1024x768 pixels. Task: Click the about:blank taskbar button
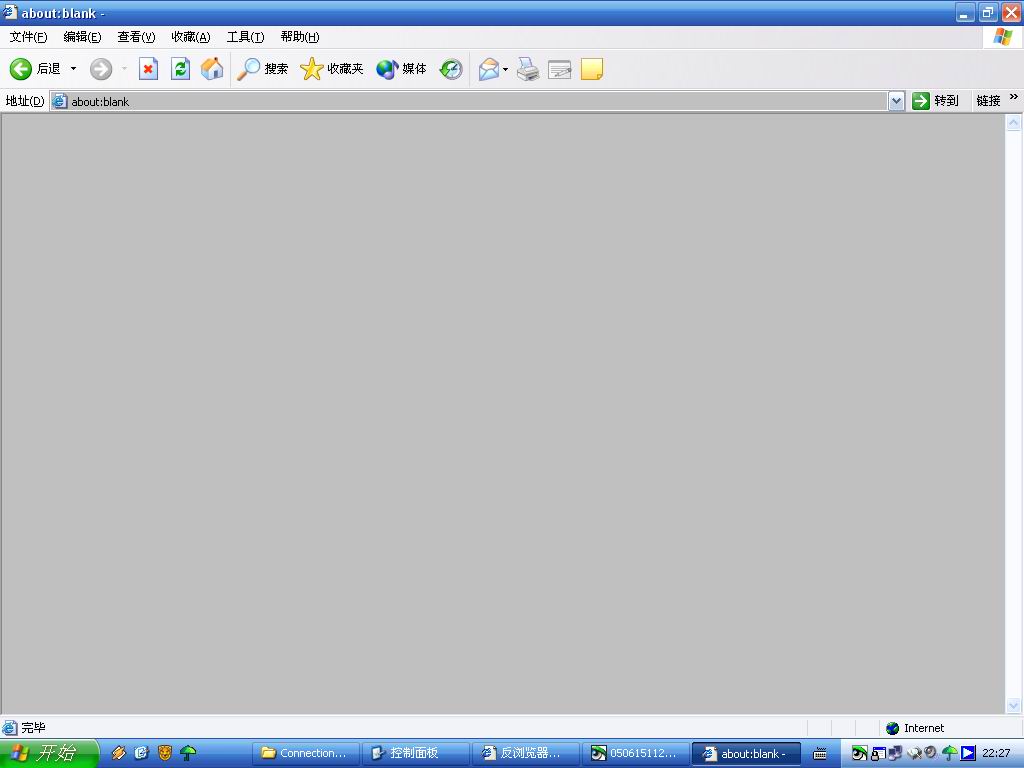(x=746, y=754)
